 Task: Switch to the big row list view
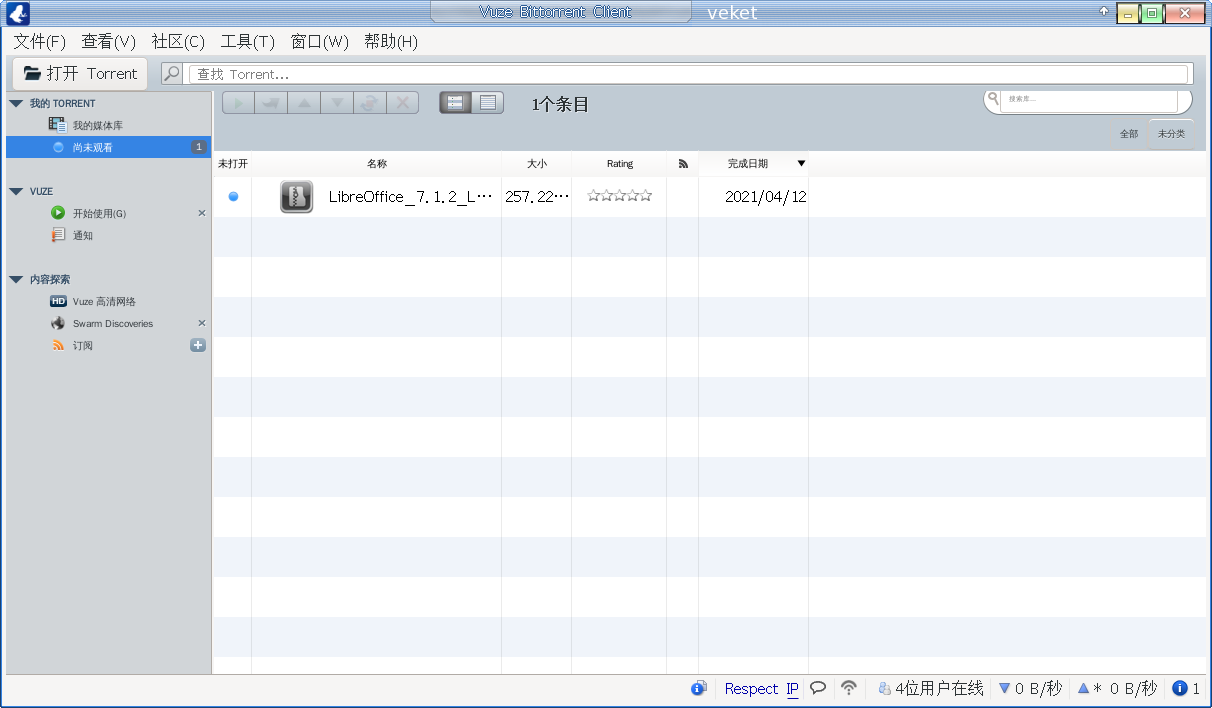pyautogui.click(x=455, y=102)
